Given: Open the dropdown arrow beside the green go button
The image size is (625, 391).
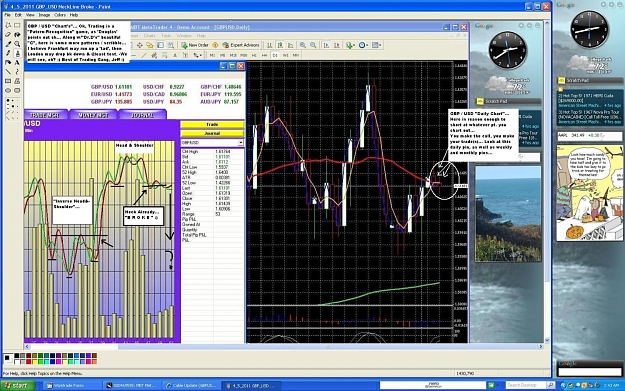Looking at the screenshot, I should [x=498, y=385].
